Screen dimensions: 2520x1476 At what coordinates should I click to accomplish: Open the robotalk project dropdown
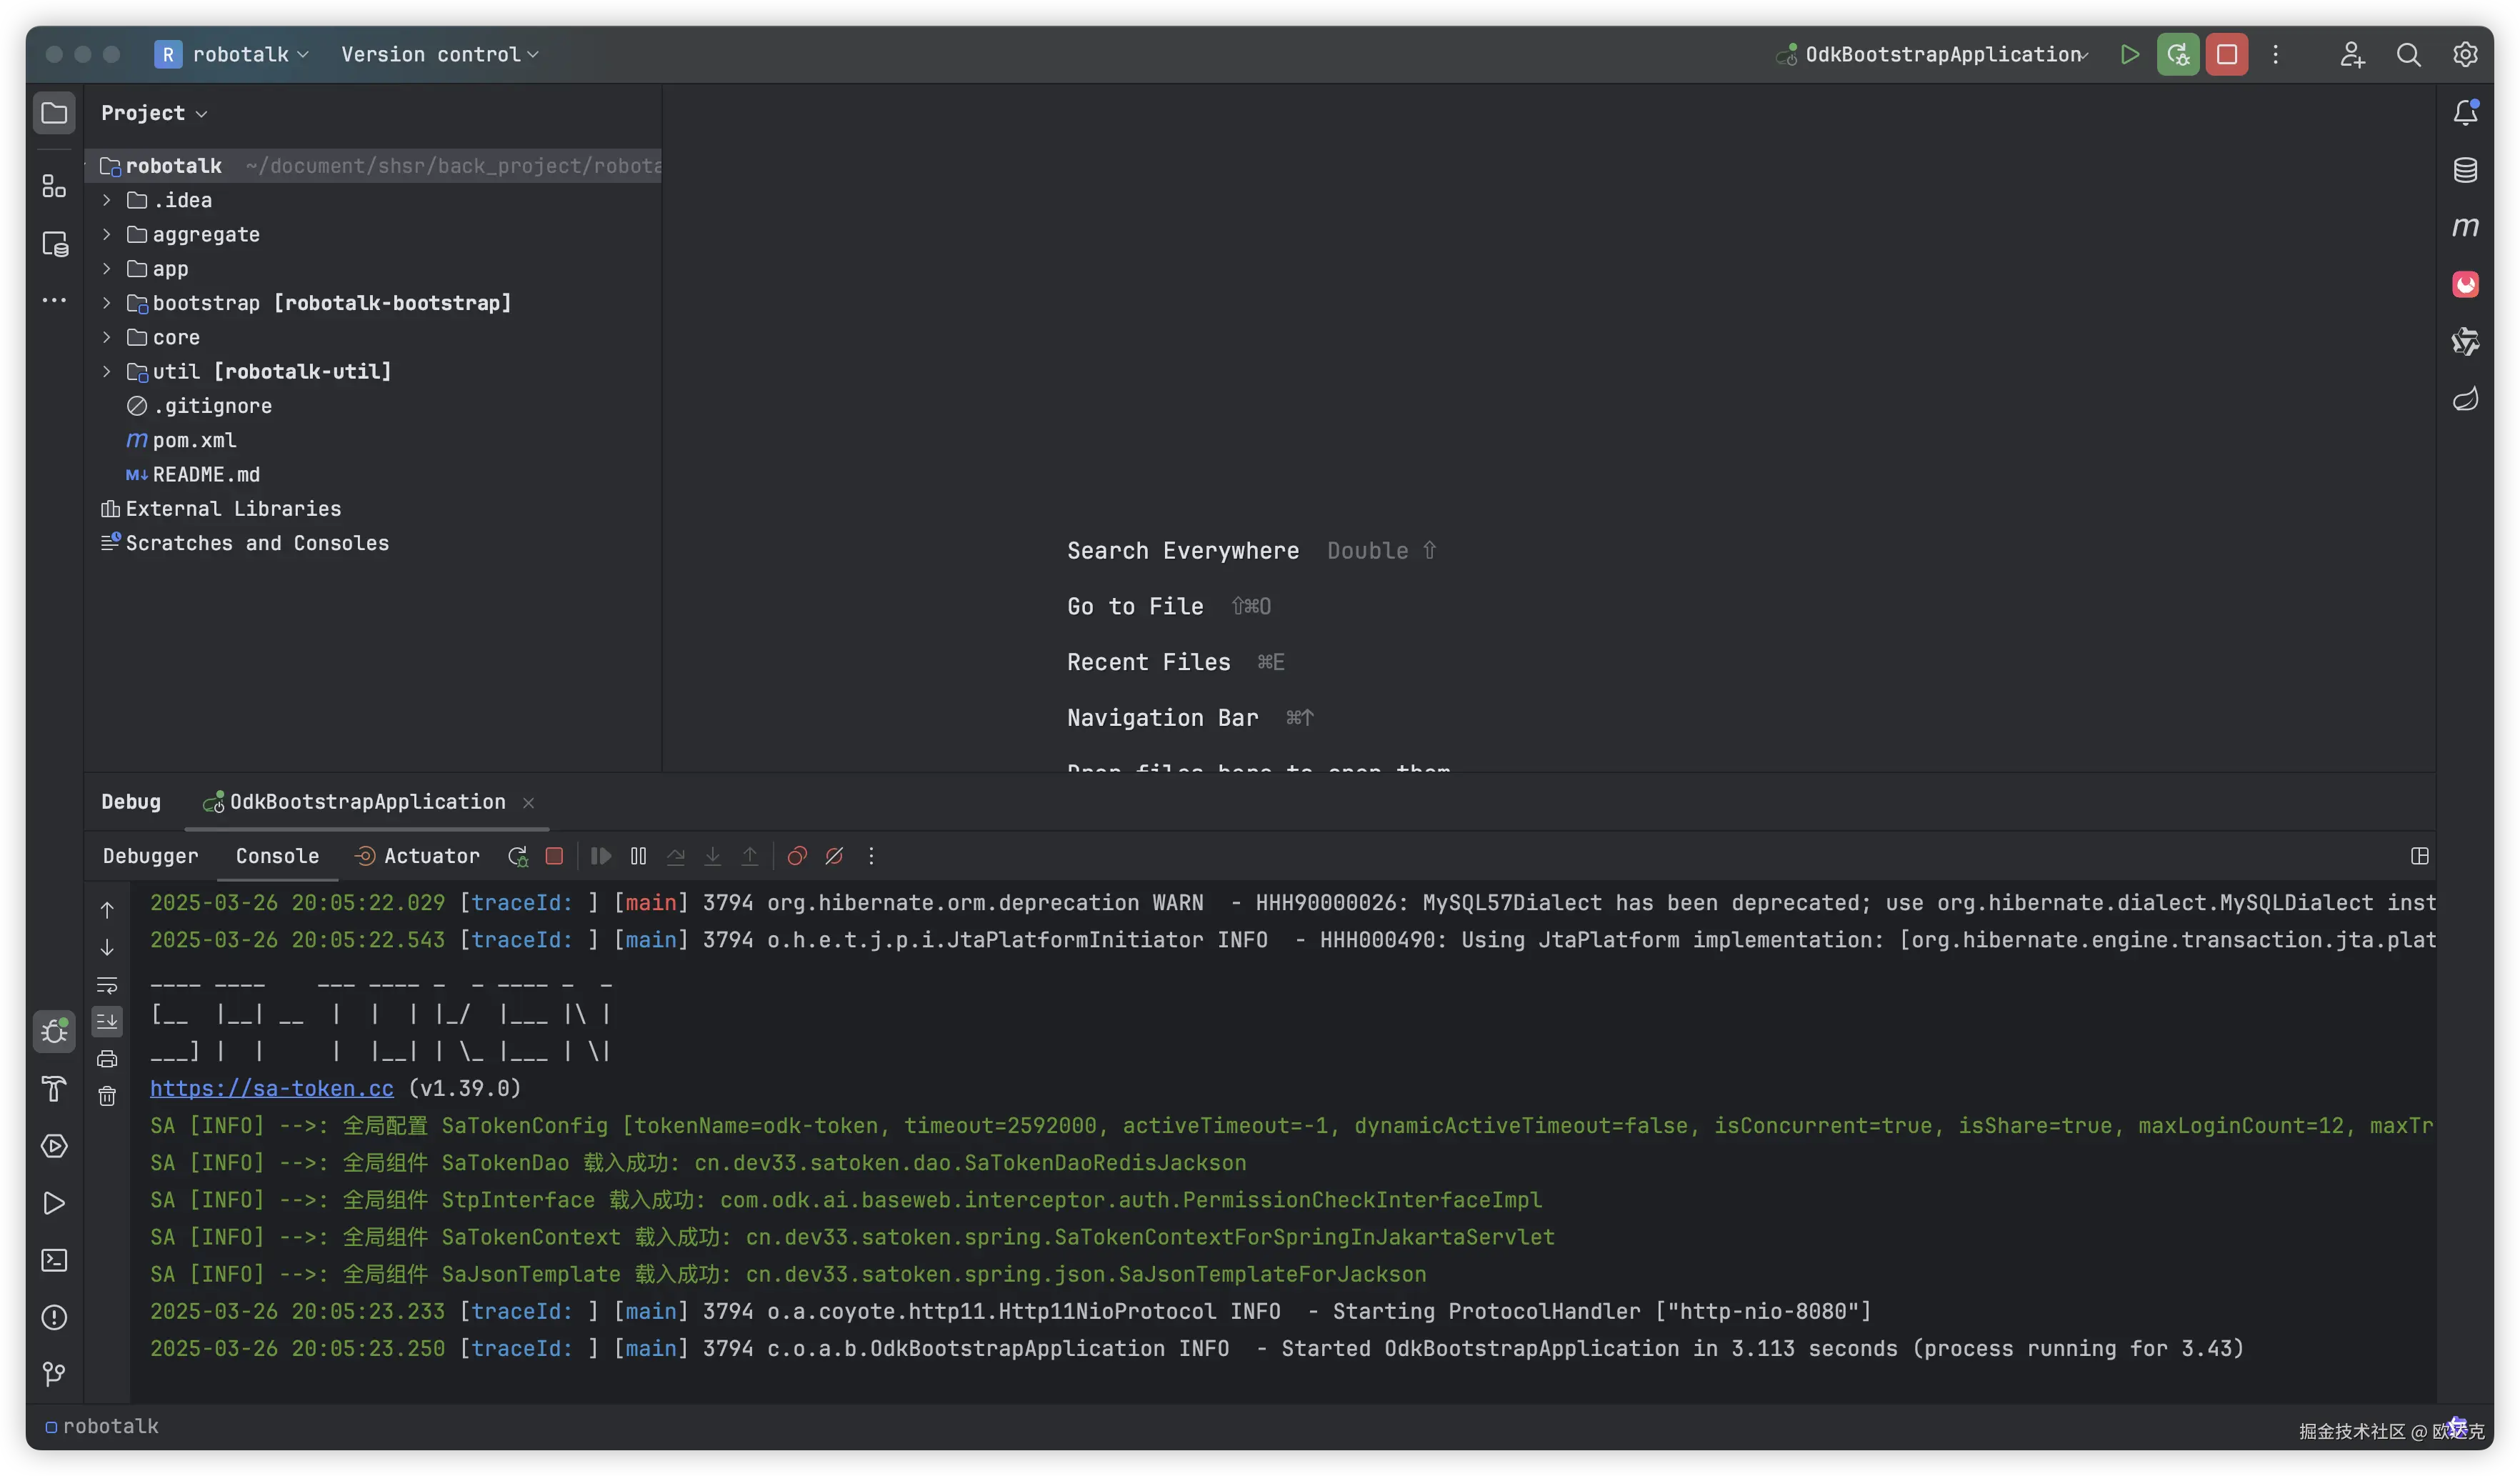click(240, 54)
